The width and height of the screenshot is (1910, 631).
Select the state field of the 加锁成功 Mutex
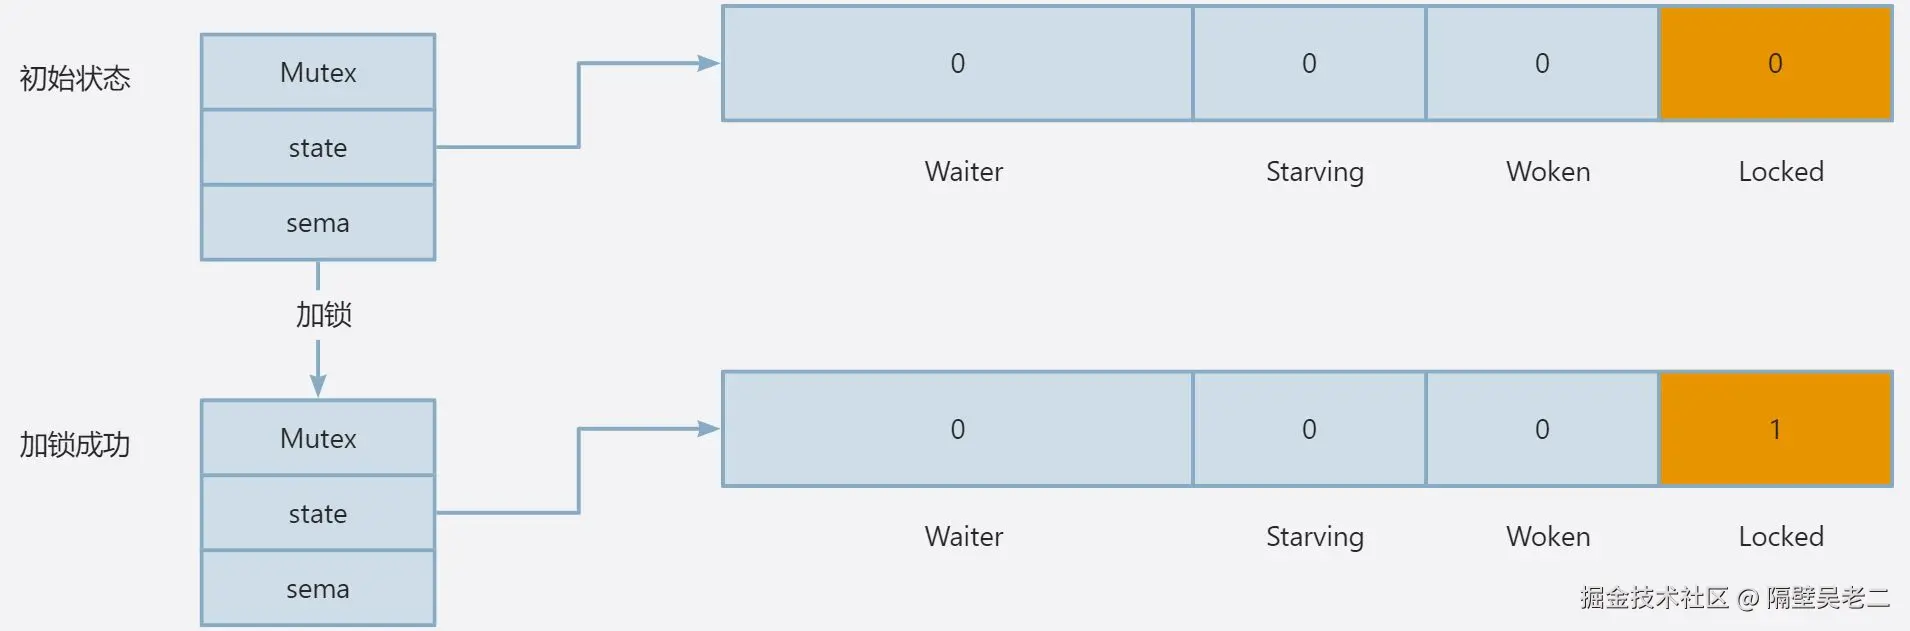[318, 514]
